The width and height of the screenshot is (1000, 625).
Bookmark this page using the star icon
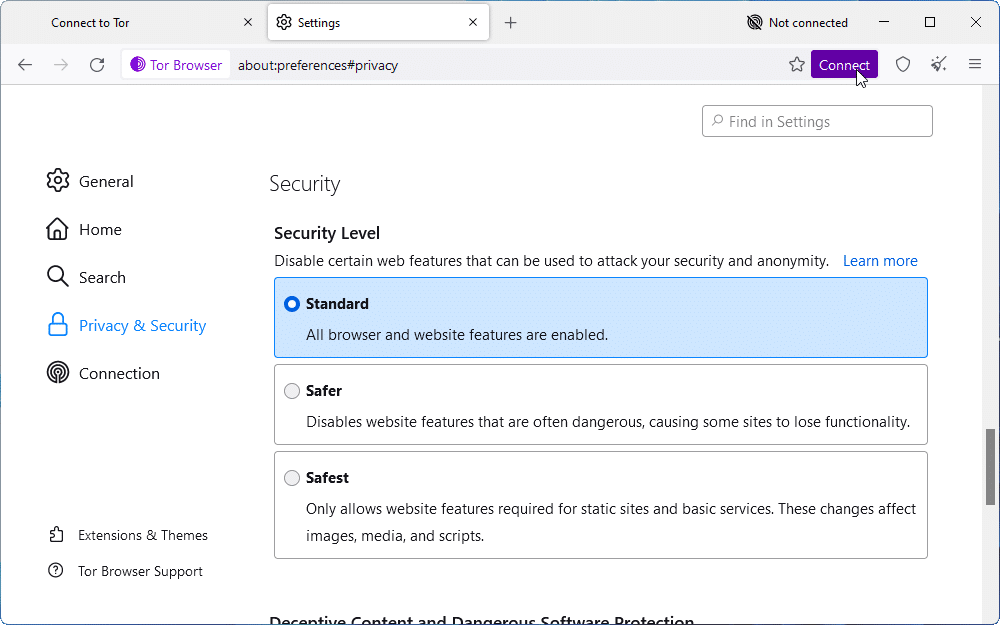(x=796, y=63)
